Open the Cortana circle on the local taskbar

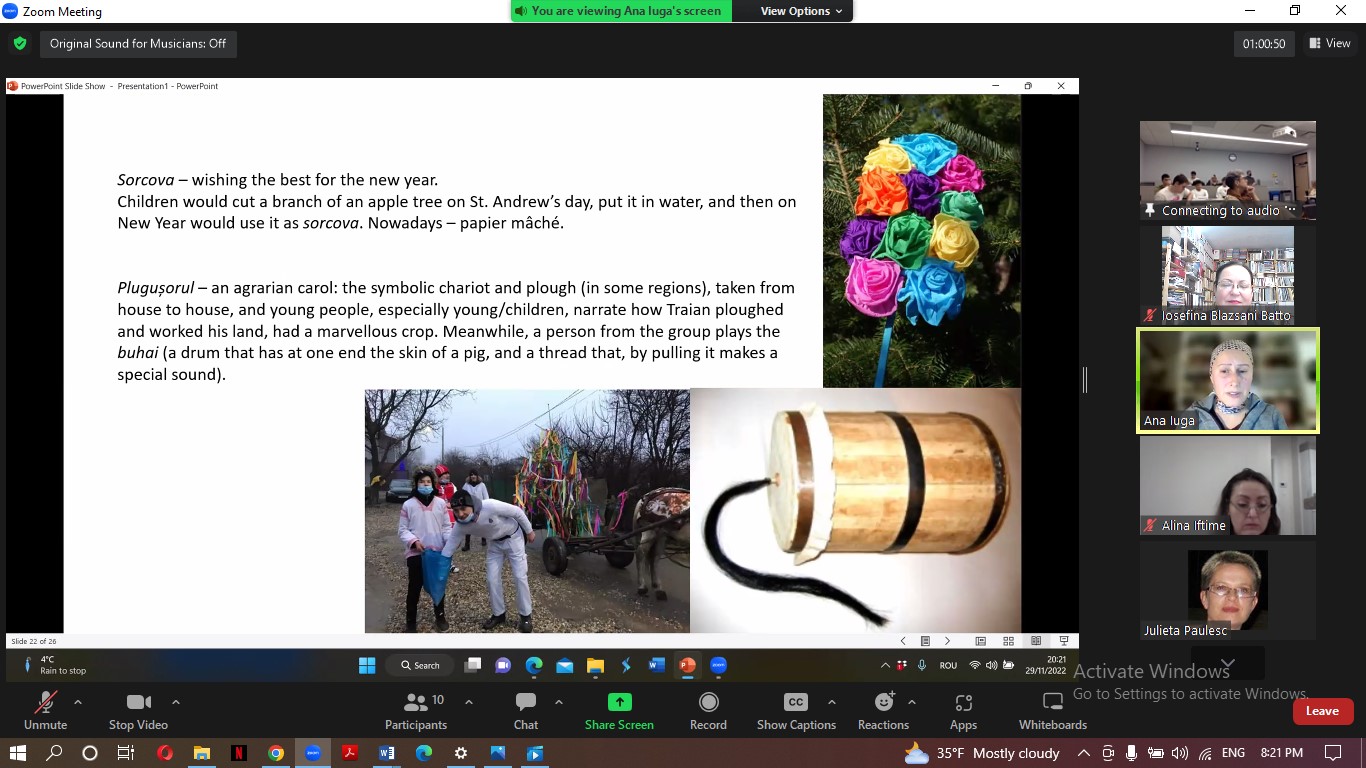(90, 753)
